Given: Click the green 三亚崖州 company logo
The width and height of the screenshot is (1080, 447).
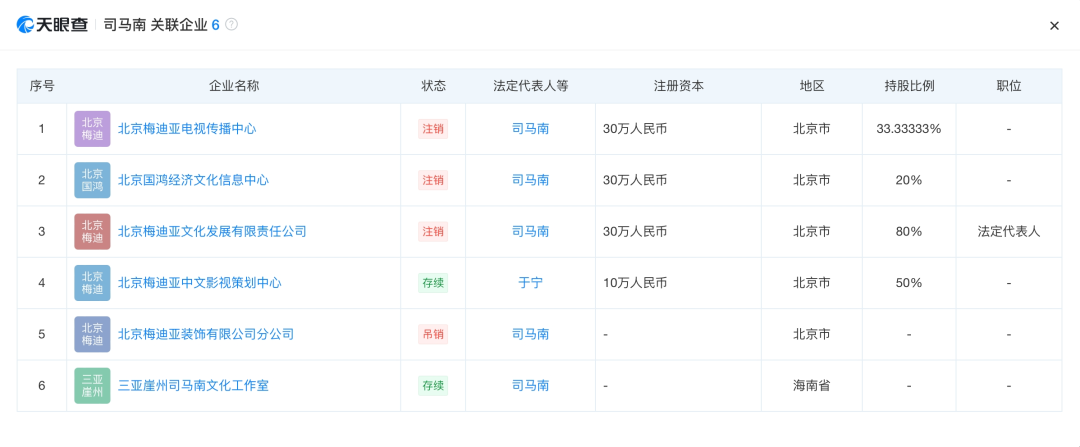Looking at the screenshot, I should click(92, 386).
